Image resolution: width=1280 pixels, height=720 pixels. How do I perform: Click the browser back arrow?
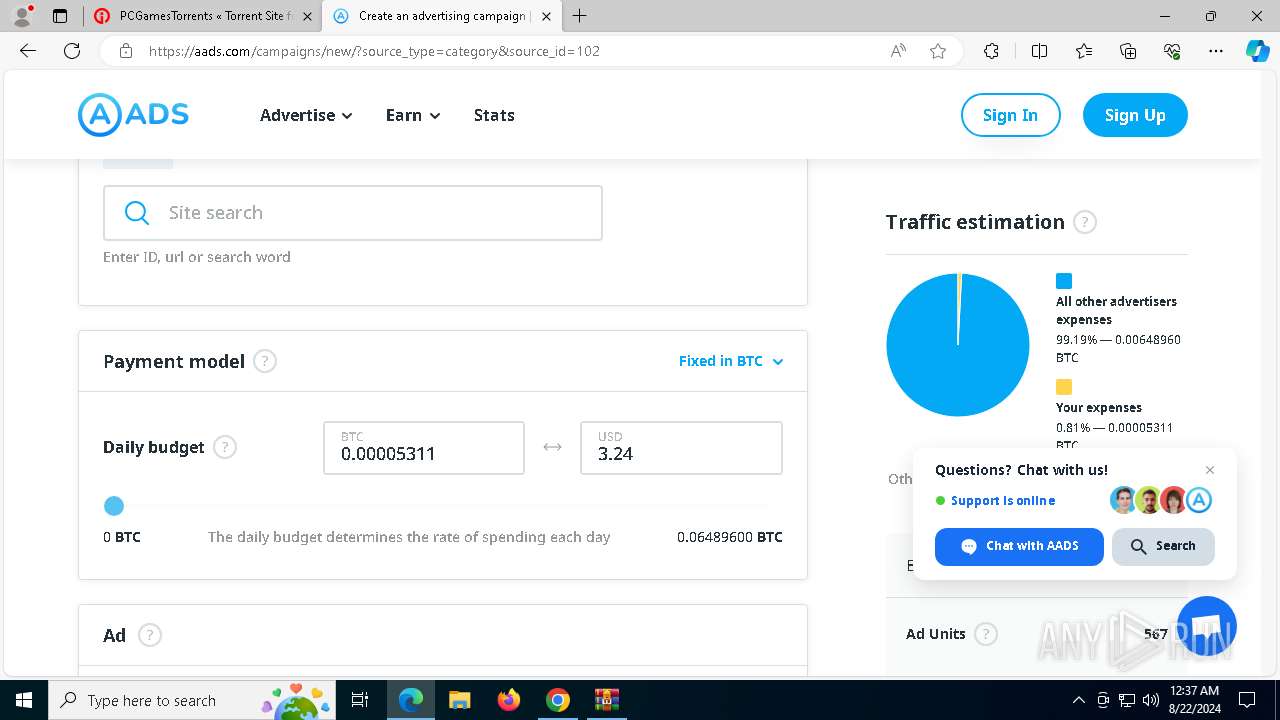[x=28, y=51]
